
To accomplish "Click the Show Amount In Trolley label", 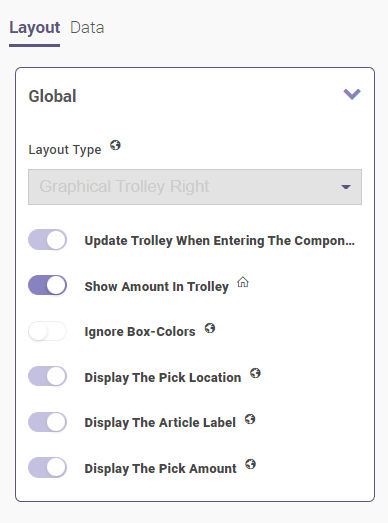I will tap(156, 287).
